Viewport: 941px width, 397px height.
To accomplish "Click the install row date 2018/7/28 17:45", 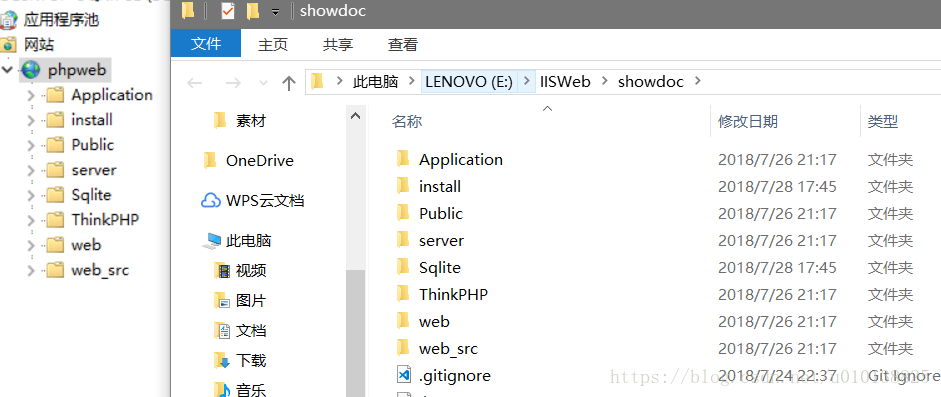I will click(777, 187).
